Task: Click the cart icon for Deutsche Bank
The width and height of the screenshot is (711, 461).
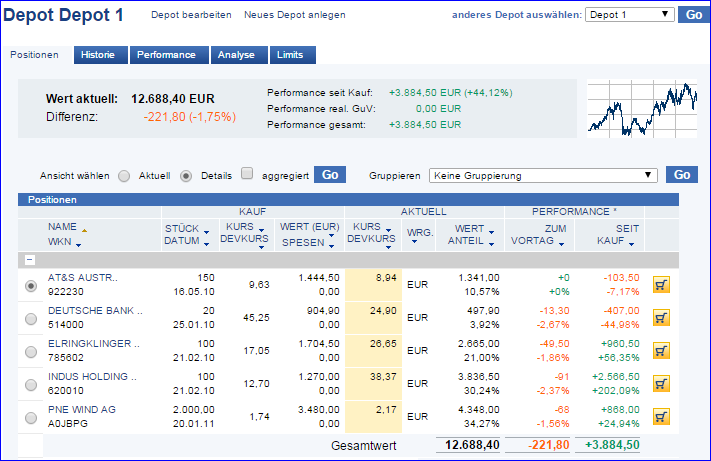Action: pyautogui.click(x=661, y=318)
